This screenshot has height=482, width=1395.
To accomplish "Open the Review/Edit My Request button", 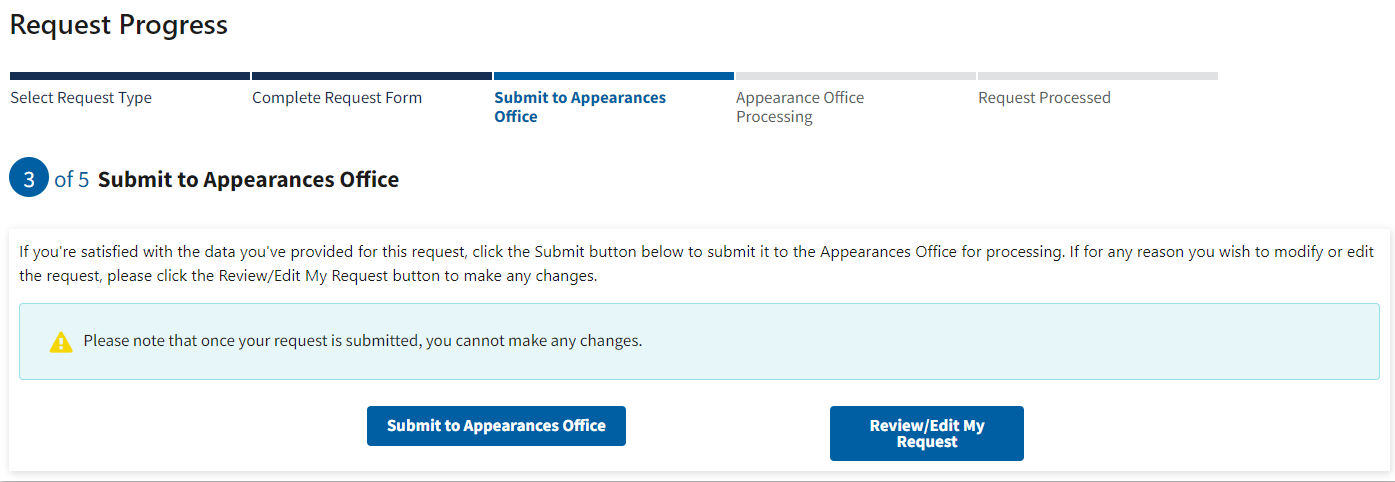I will click(x=926, y=433).
